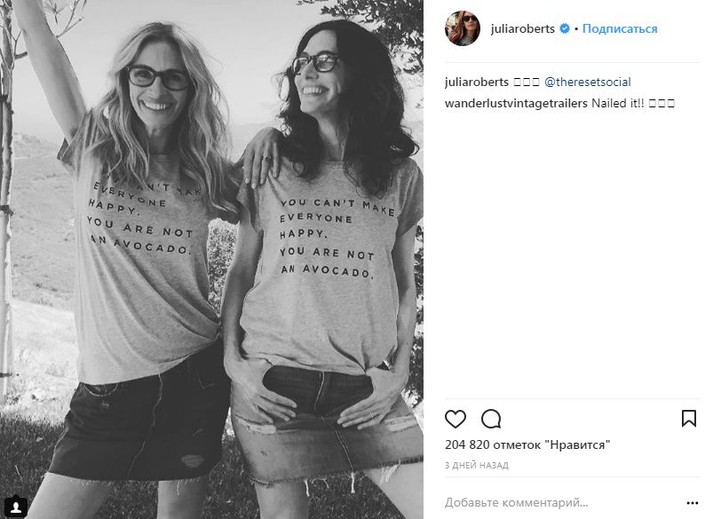Click juliaroberts name in caption
Image resolution: width=713 pixels, height=519 pixels.
[x=477, y=82]
